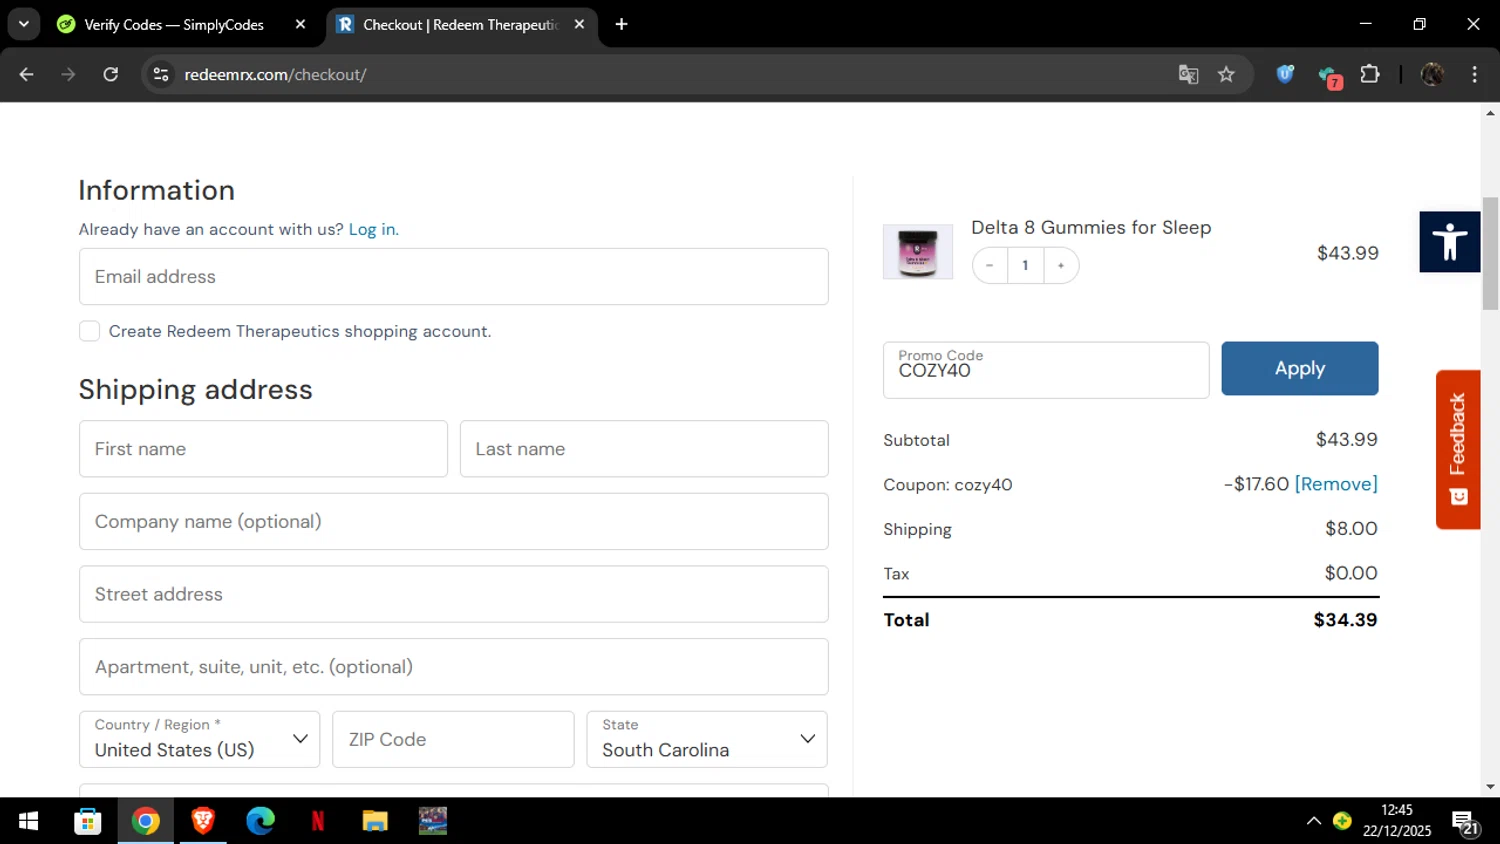Viewport: 1500px width, 844px height.
Task: Open the accessibility widget icon
Action: pos(1449,242)
